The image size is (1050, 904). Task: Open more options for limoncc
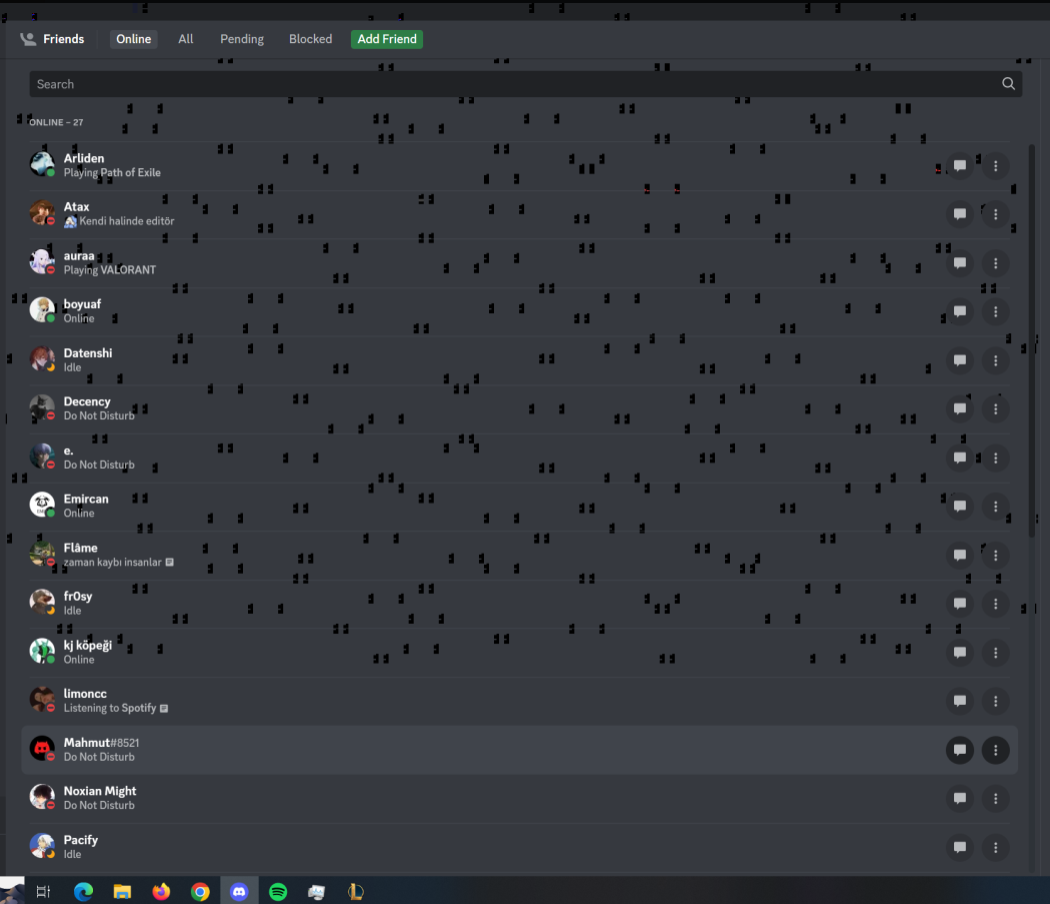point(996,701)
